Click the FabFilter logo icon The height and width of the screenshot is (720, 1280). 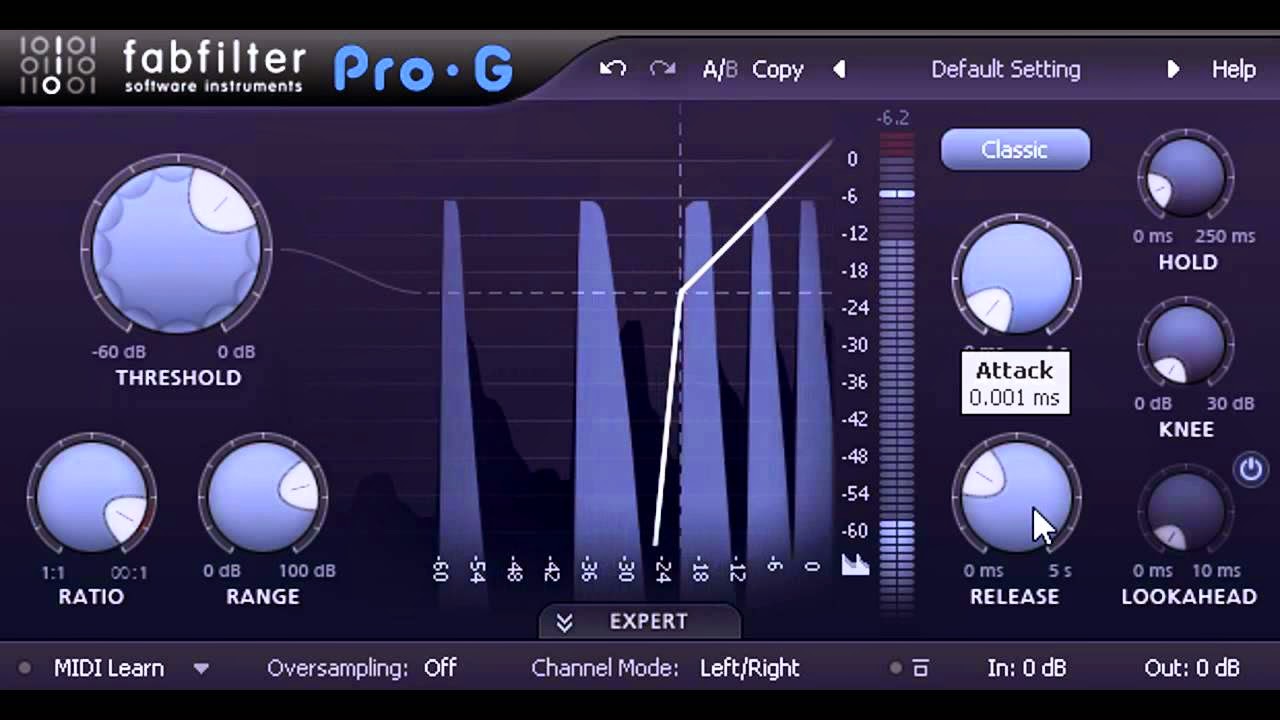55,65
